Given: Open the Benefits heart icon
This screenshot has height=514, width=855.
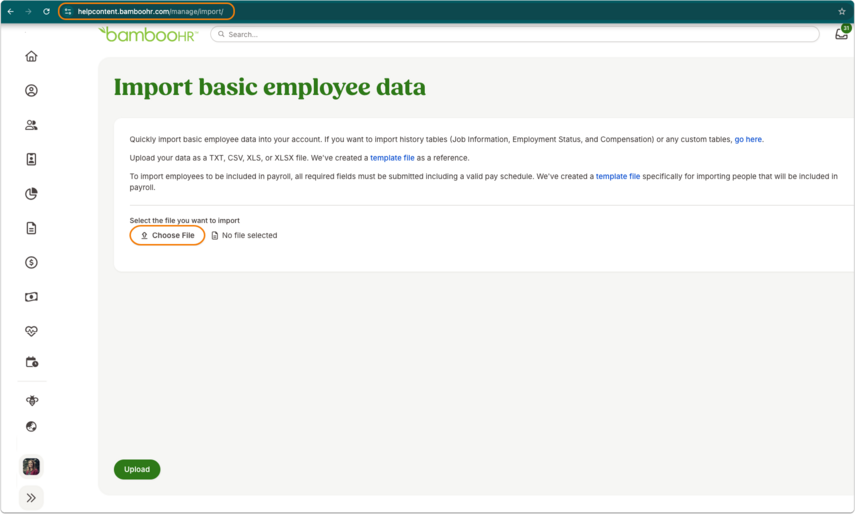Looking at the screenshot, I should pyautogui.click(x=31, y=331).
